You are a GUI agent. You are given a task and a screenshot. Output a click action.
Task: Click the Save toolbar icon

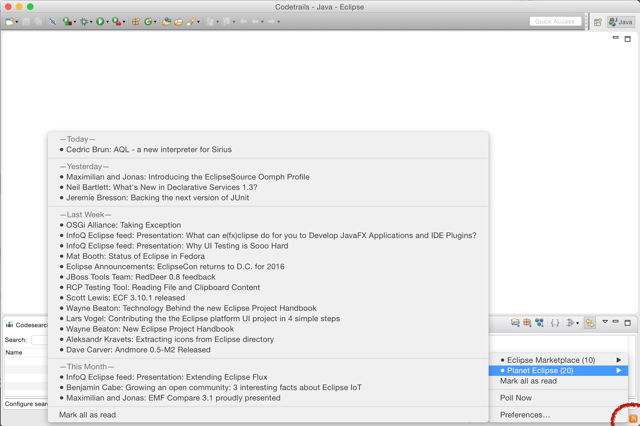tap(26, 22)
